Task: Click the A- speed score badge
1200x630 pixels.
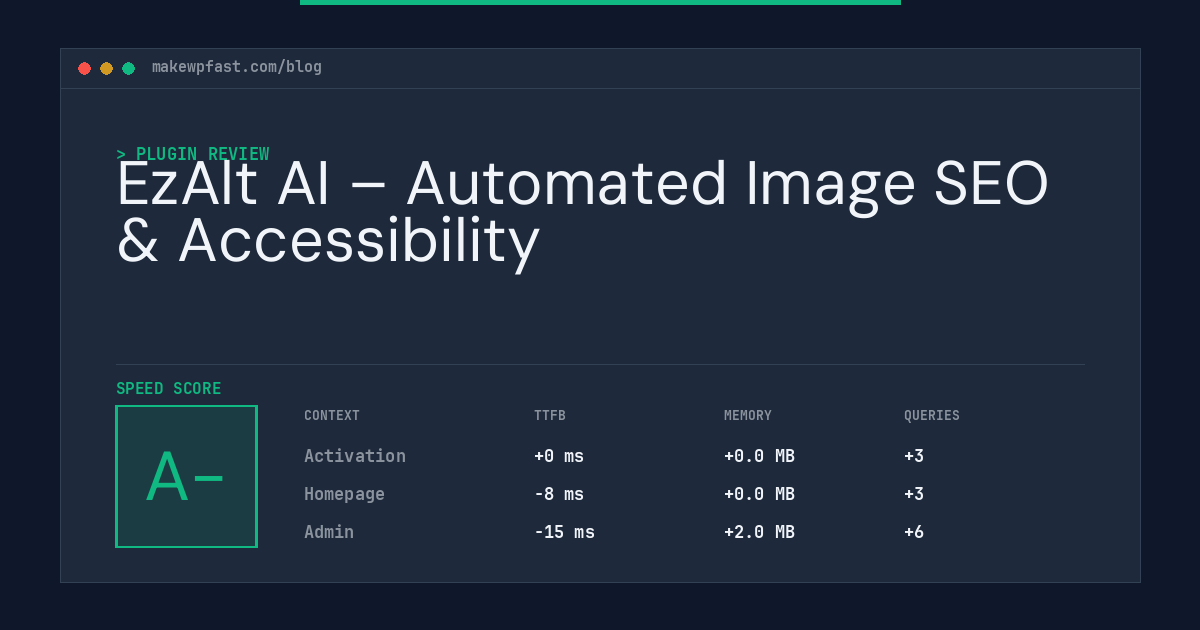Action: tap(186, 476)
